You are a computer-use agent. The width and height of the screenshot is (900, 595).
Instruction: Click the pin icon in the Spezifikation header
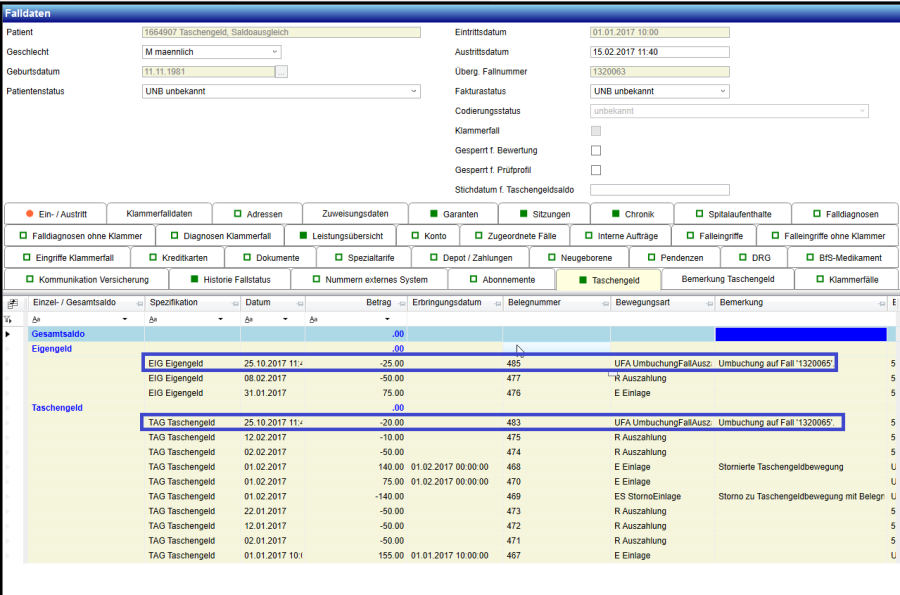pyautogui.click(x=233, y=302)
